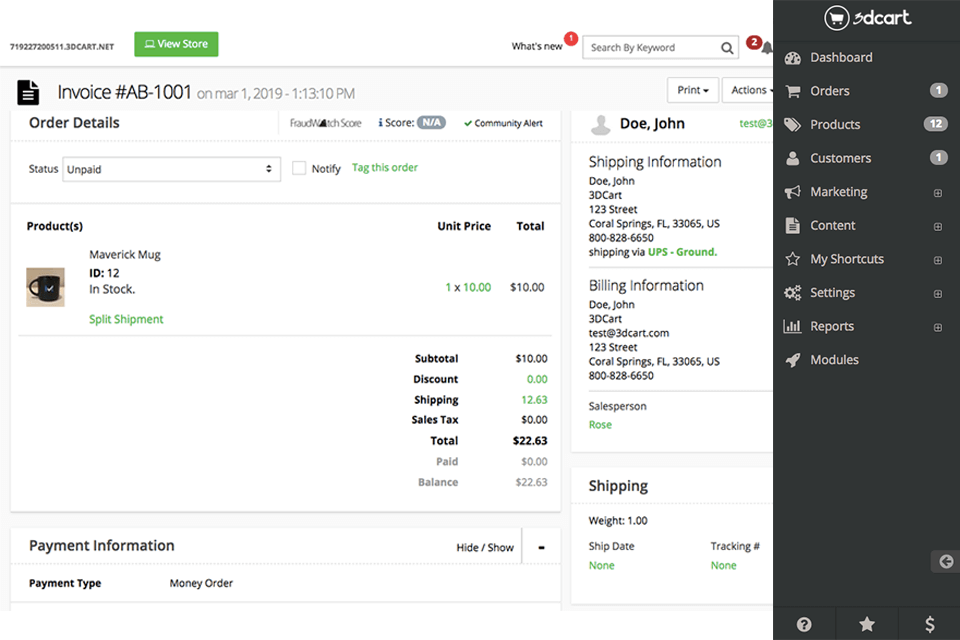960x640 pixels.
Task: Click the star favorites icon
Action: 866,623
